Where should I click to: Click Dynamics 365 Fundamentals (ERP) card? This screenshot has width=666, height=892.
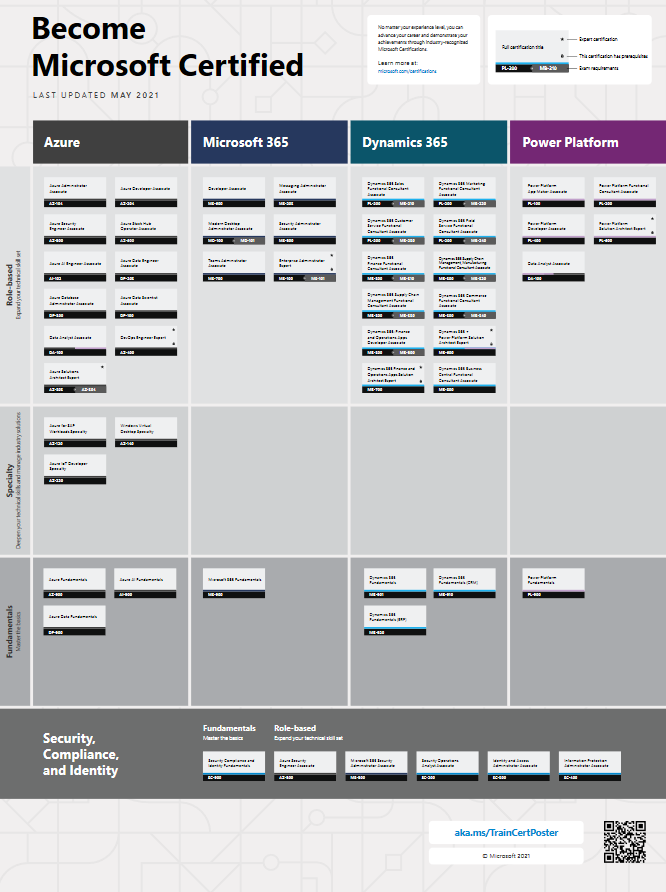click(395, 621)
